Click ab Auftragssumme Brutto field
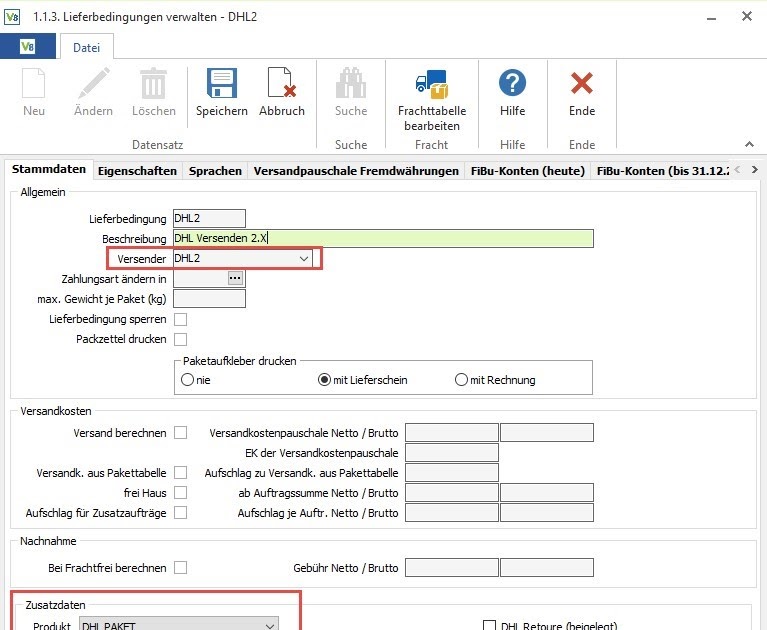Image resolution: width=767 pixels, height=630 pixels. (547, 493)
